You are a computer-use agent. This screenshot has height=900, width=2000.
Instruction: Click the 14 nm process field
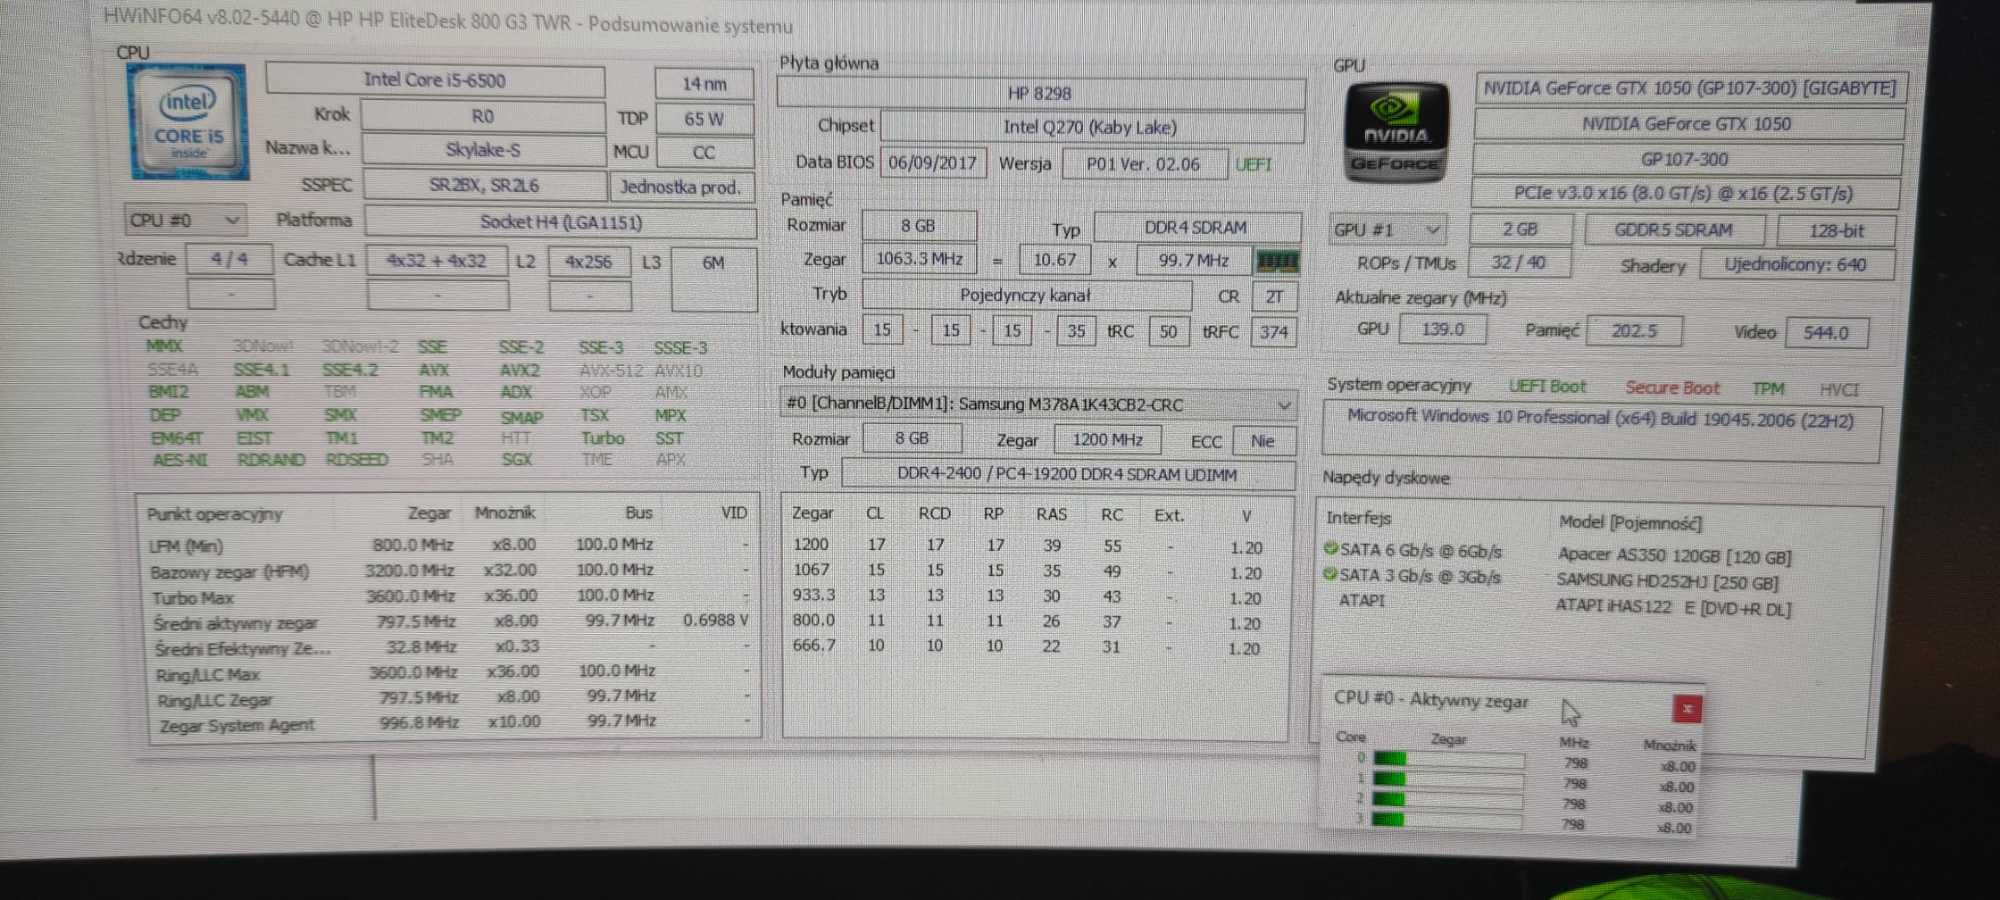point(704,84)
